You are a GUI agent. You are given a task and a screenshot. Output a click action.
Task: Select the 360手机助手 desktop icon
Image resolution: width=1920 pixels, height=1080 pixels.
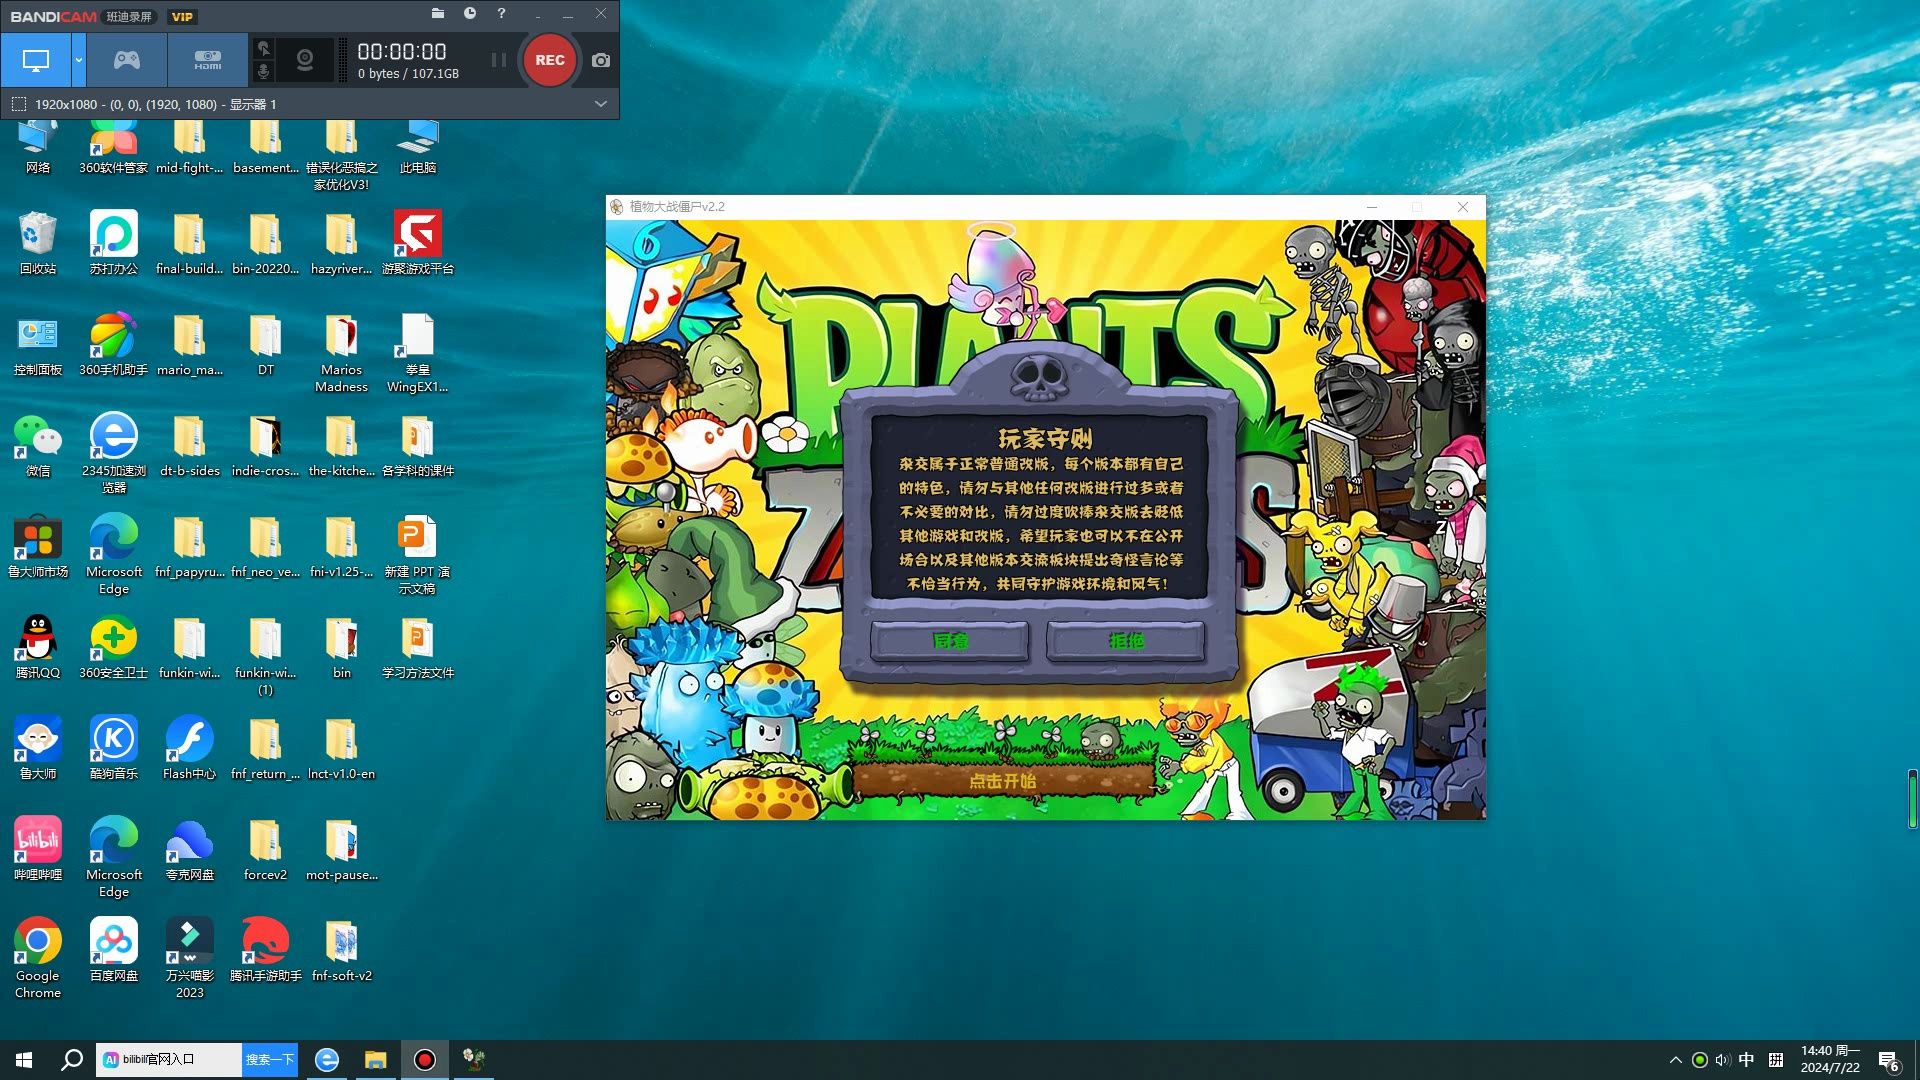(x=114, y=345)
